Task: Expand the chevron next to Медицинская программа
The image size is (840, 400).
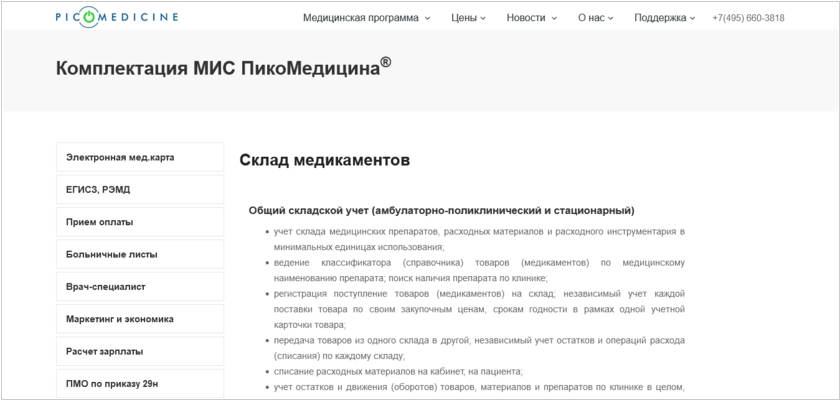Action: tap(428, 18)
